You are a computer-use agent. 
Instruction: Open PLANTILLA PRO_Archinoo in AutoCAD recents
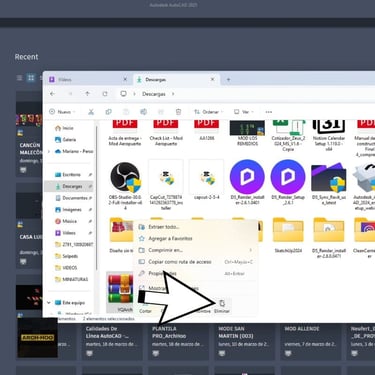pyautogui.click(x=178, y=341)
